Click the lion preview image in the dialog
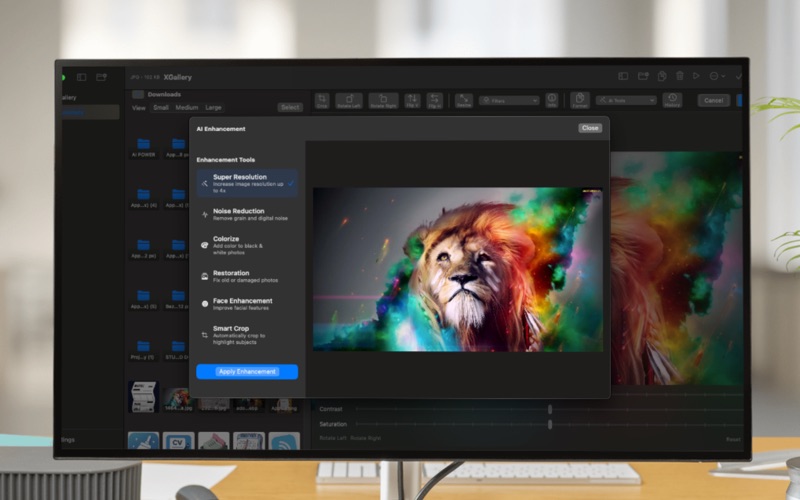The image size is (800, 500). click(458, 269)
